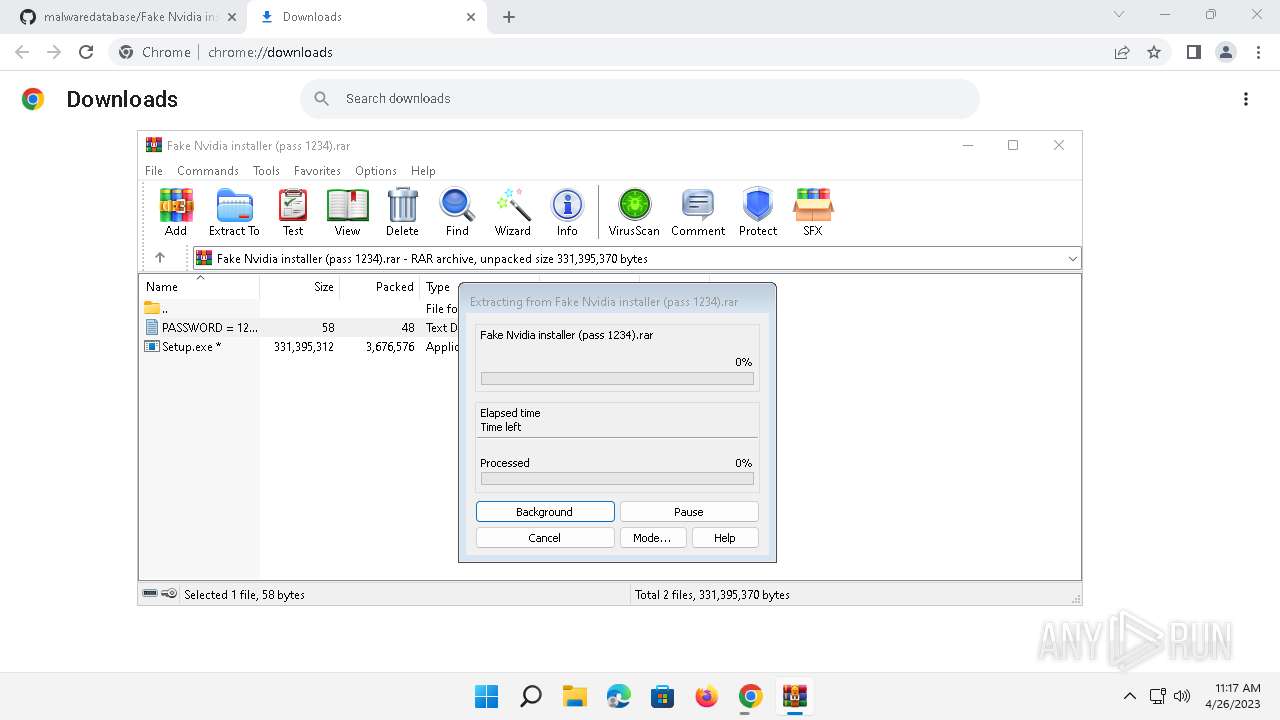
Task: Open the Windows Start menu
Action: point(487,696)
